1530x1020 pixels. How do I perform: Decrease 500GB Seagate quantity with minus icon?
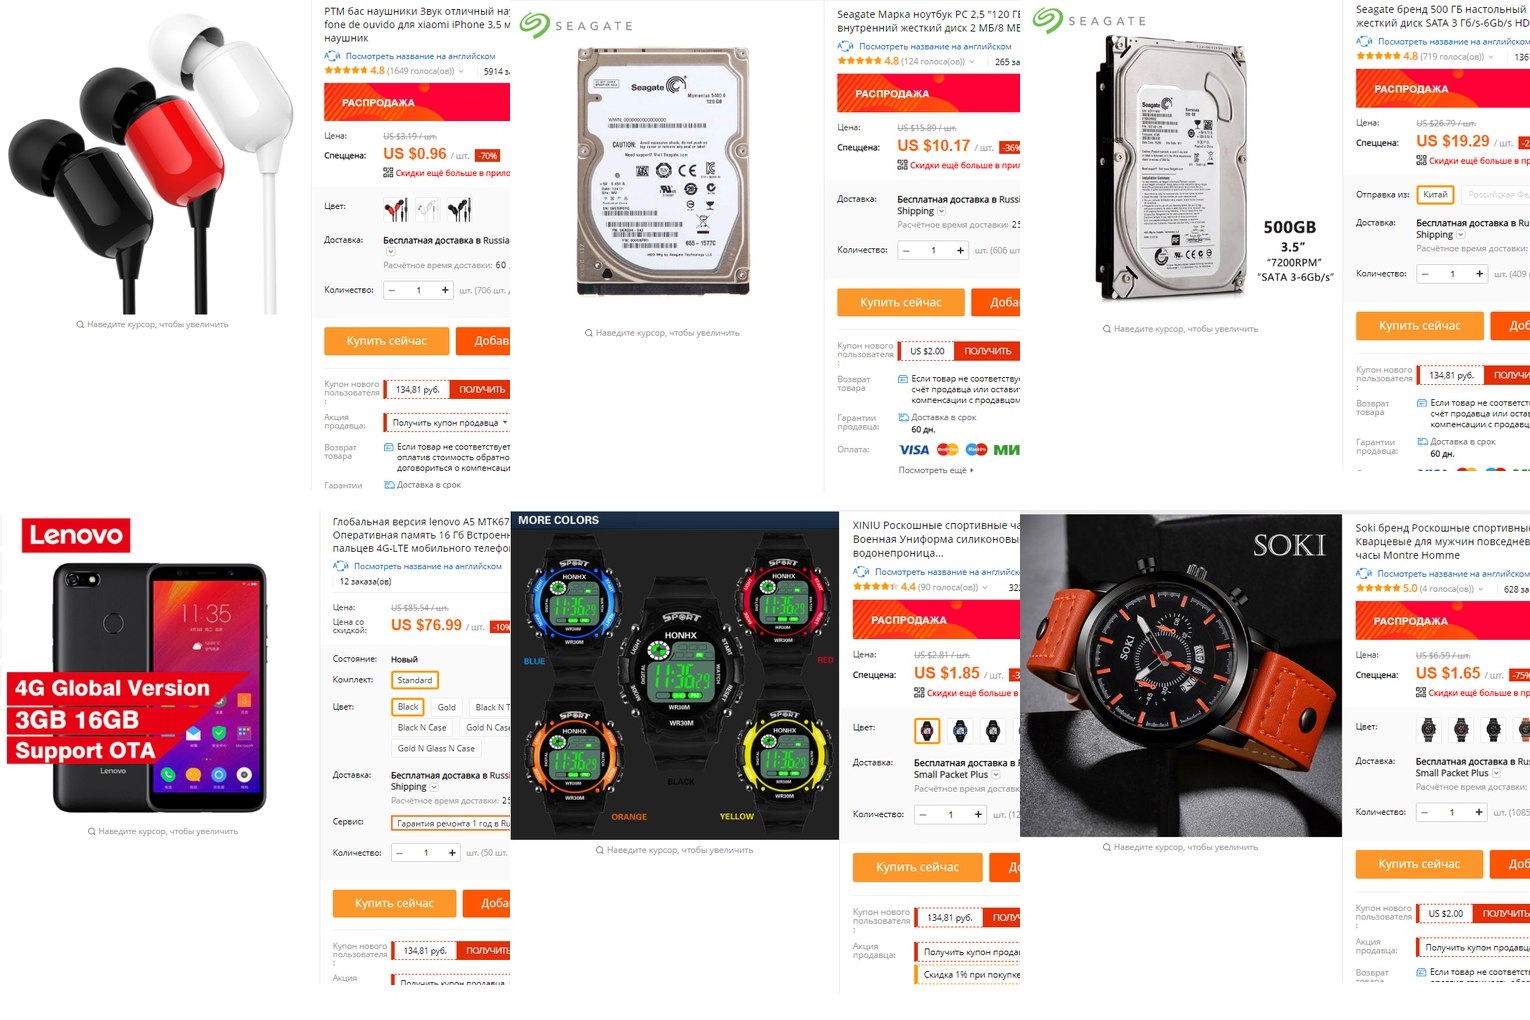(x=1425, y=273)
